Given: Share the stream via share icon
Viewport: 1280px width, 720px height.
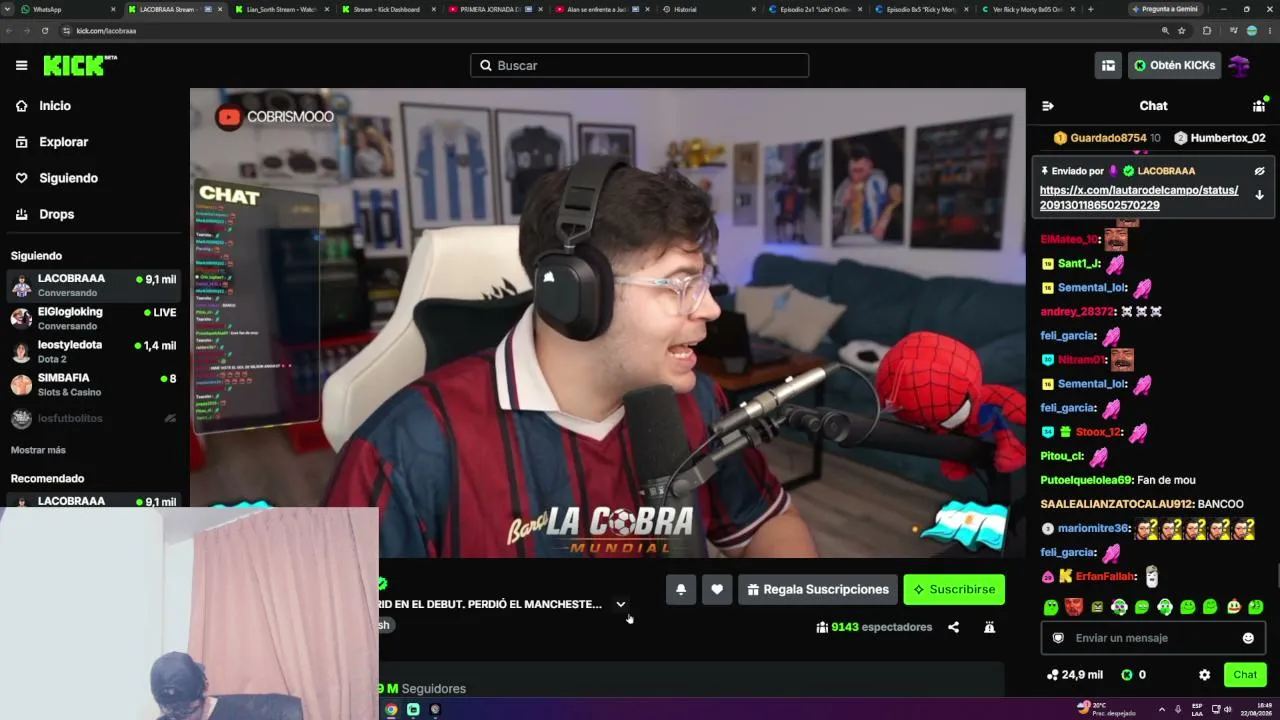Looking at the screenshot, I should pyautogui.click(x=953, y=627).
